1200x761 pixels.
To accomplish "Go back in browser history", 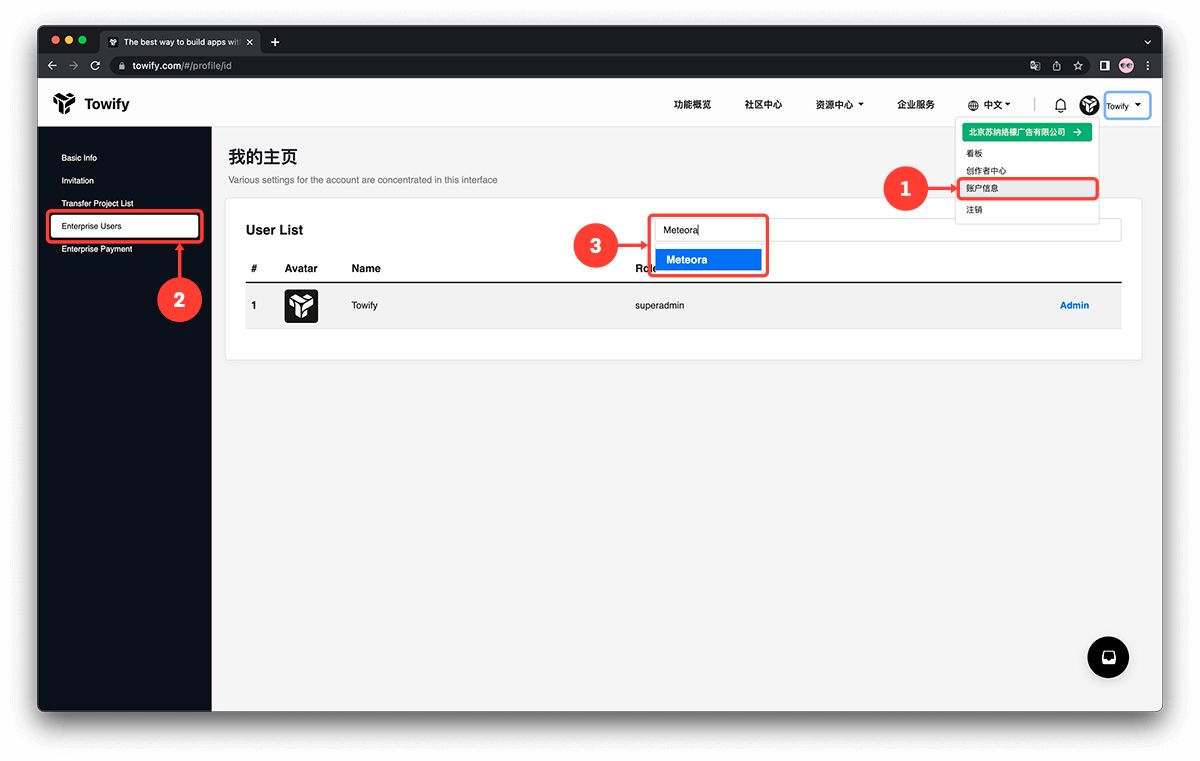I will click(x=52, y=66).
